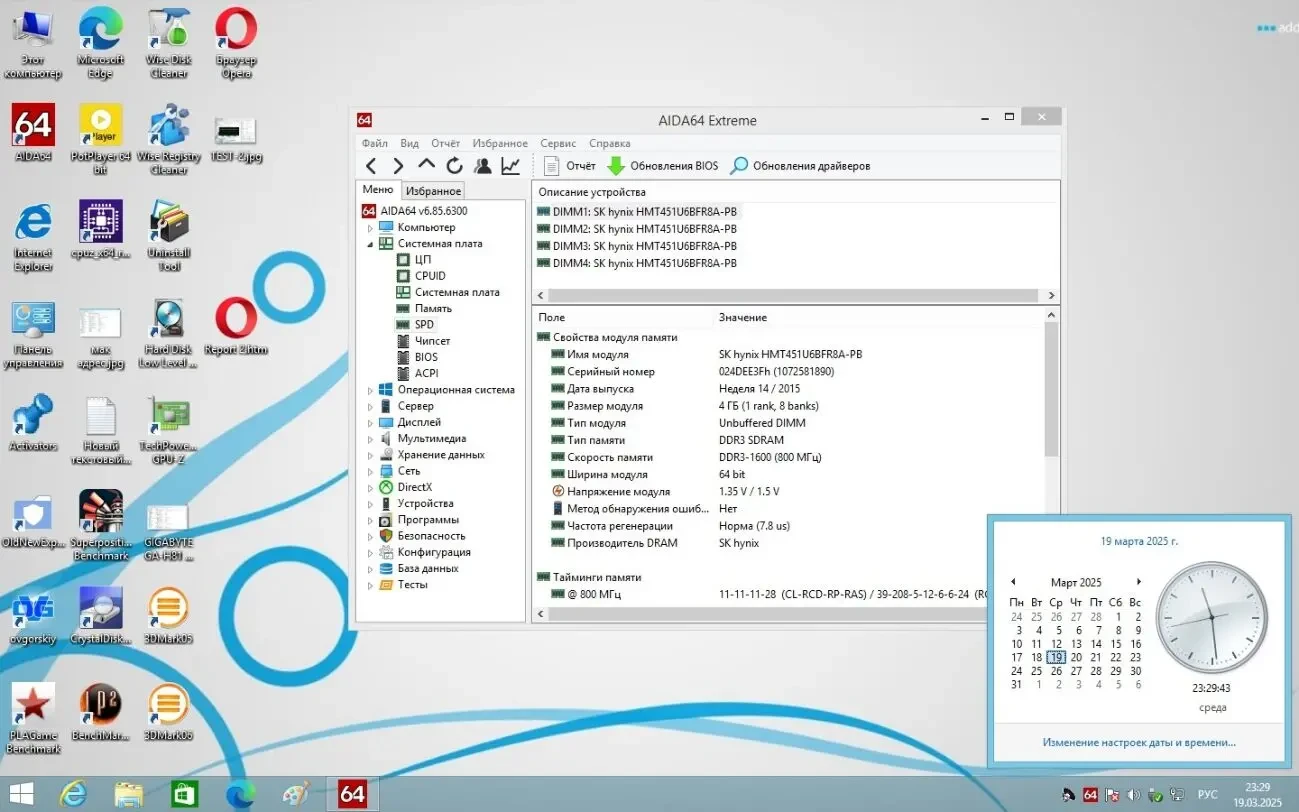Go forward with the AIDA64 forward arrow
This screenshot has height=812, width=1299.
[398, 166]
